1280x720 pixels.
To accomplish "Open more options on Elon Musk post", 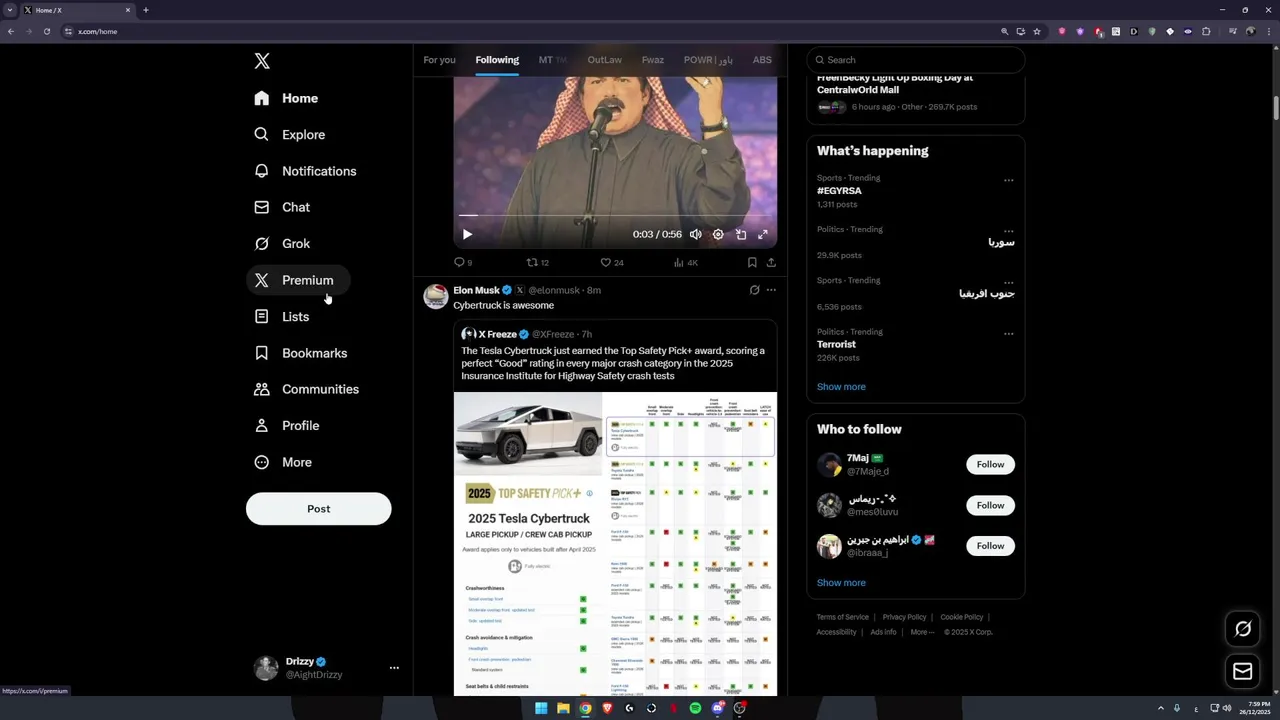I will pos(771,290).
